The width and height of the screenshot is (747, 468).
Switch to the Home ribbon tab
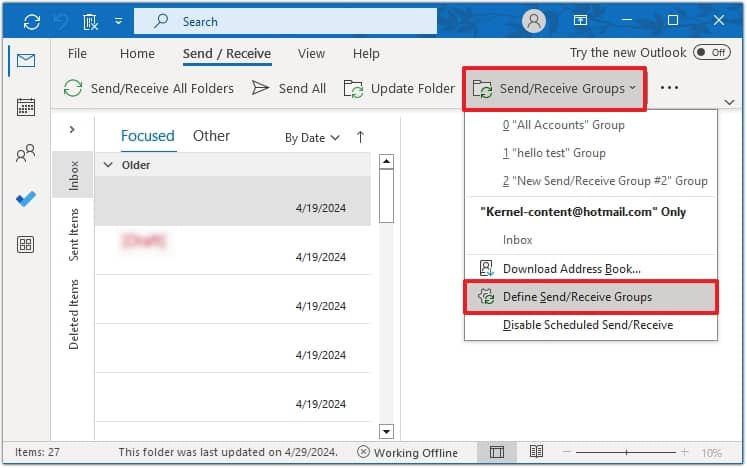click(x=137, y=53)
